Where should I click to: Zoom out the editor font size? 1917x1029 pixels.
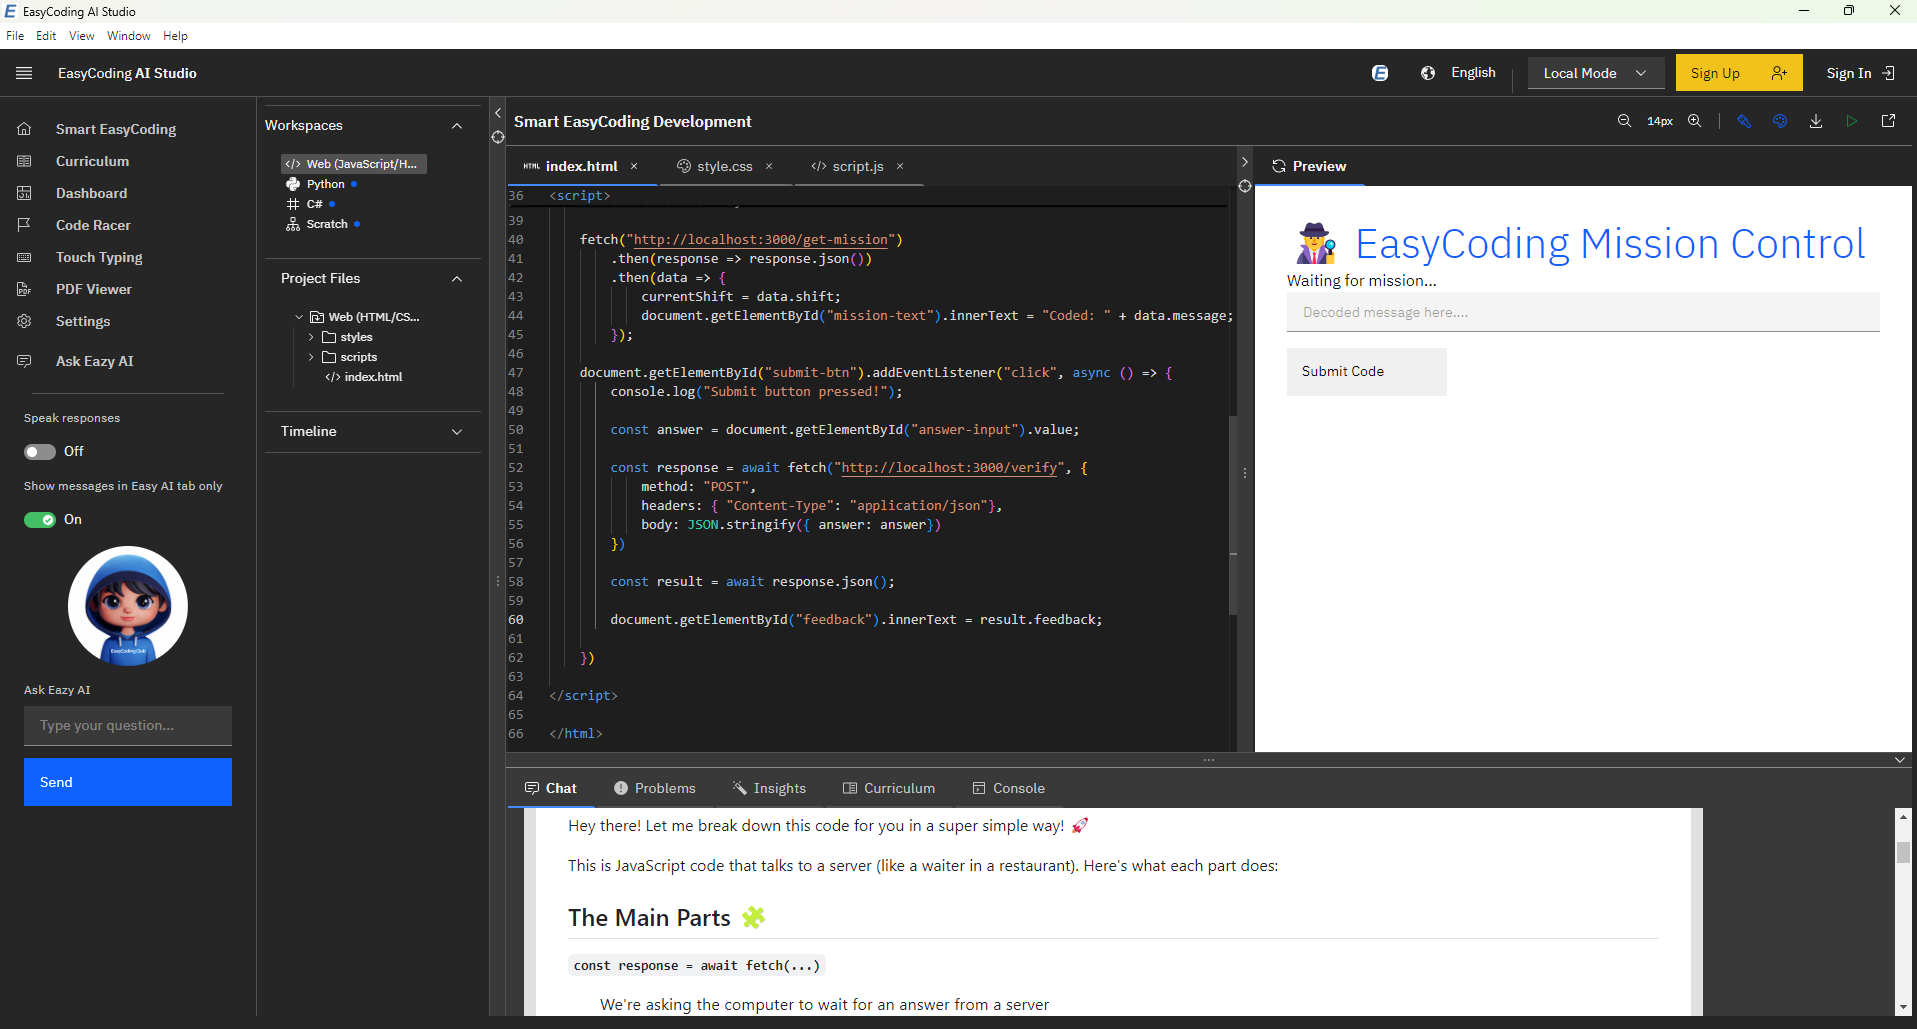click(x=1624, y=121)
